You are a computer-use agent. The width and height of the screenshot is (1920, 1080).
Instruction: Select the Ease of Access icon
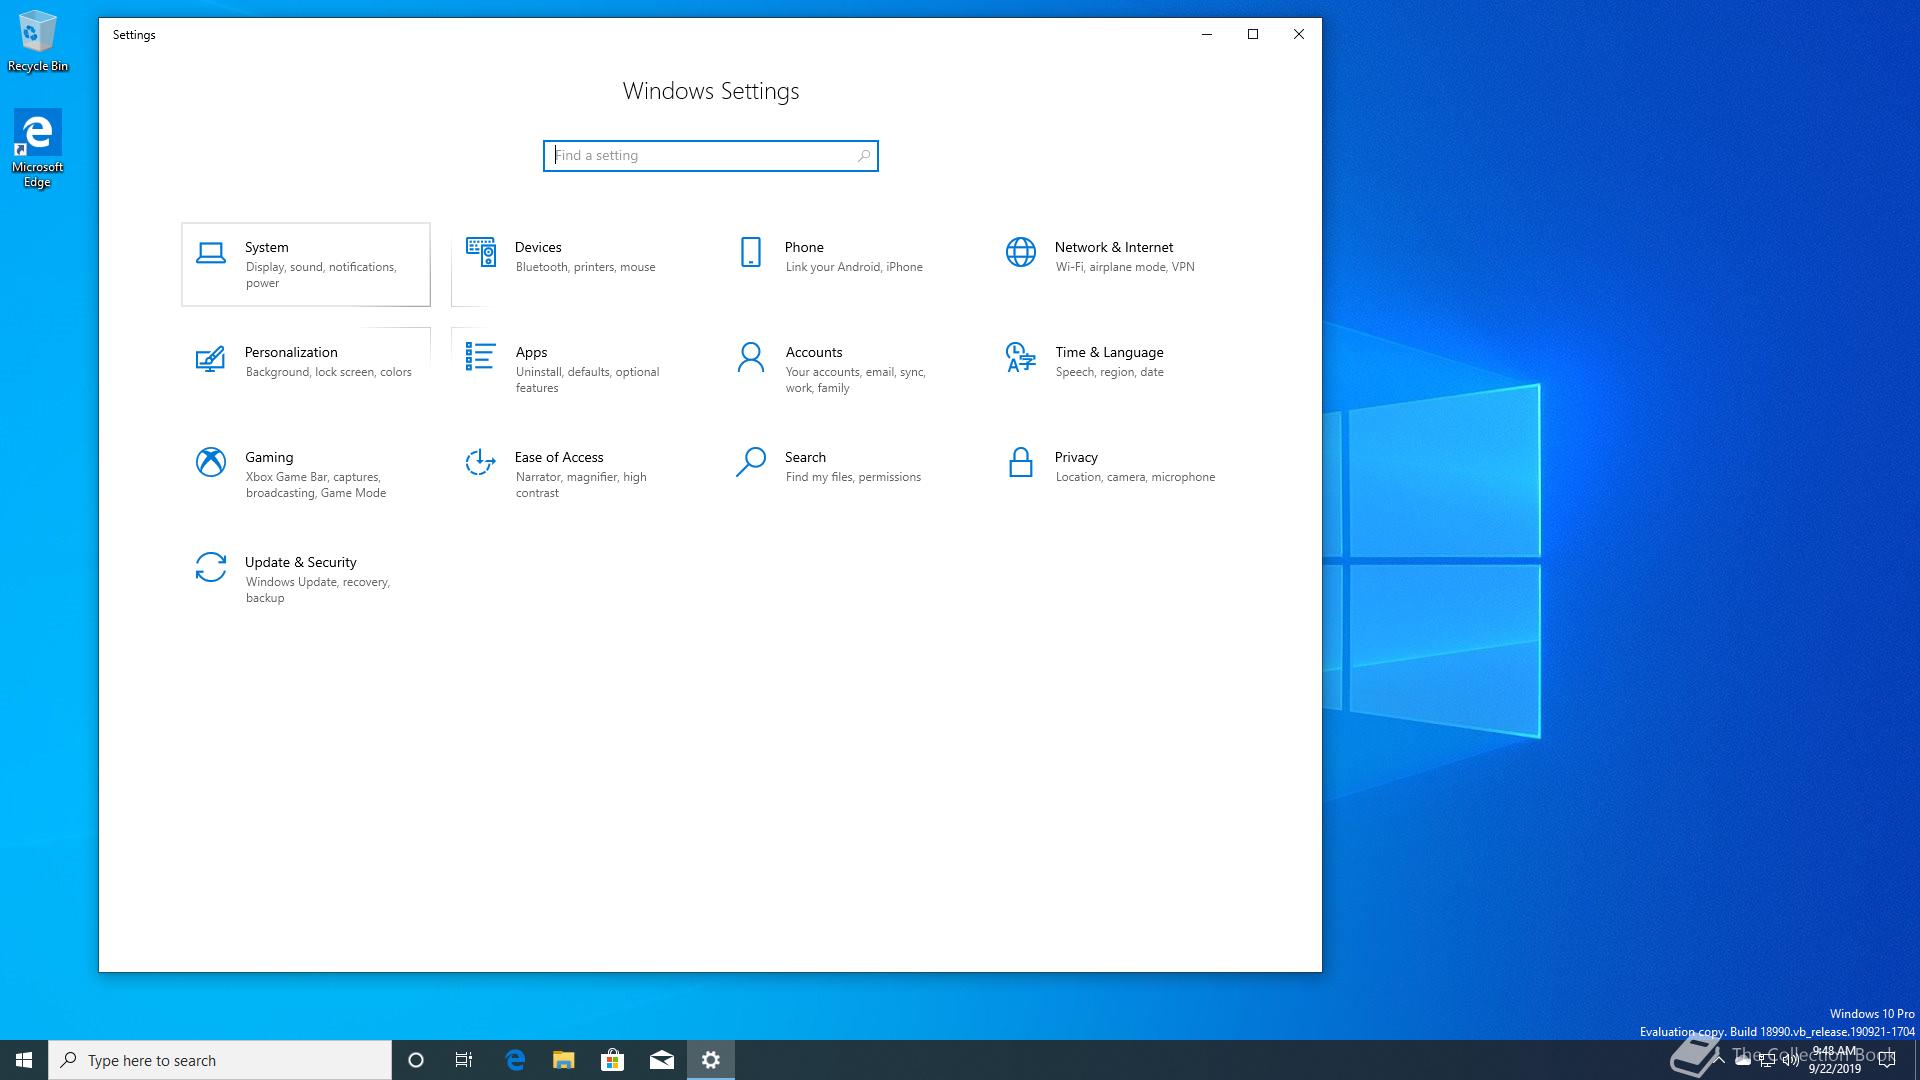click(x=480, y=462)
